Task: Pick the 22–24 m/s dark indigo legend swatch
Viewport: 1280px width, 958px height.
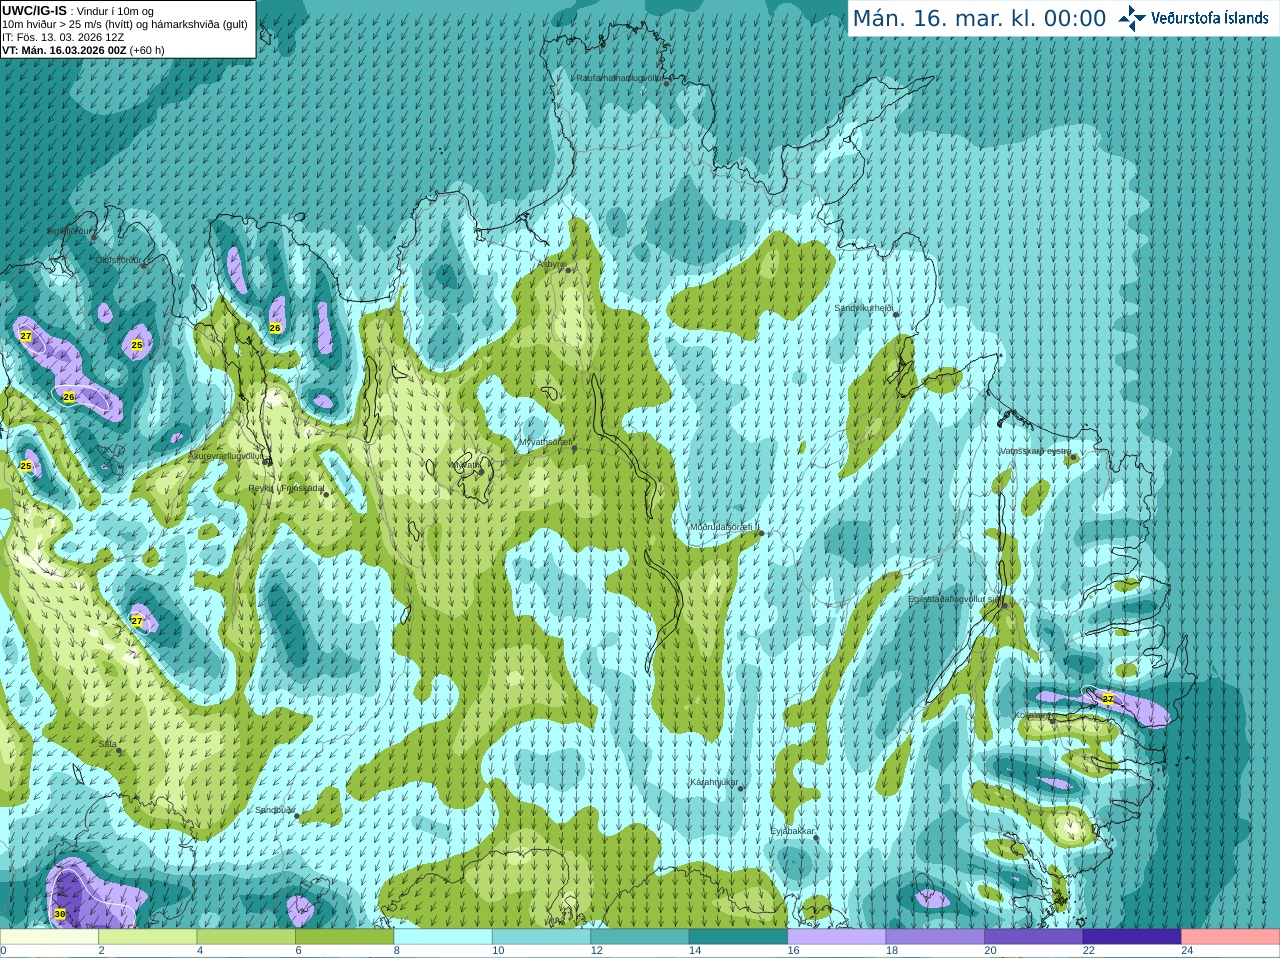Action: [x=1133, y=937]
